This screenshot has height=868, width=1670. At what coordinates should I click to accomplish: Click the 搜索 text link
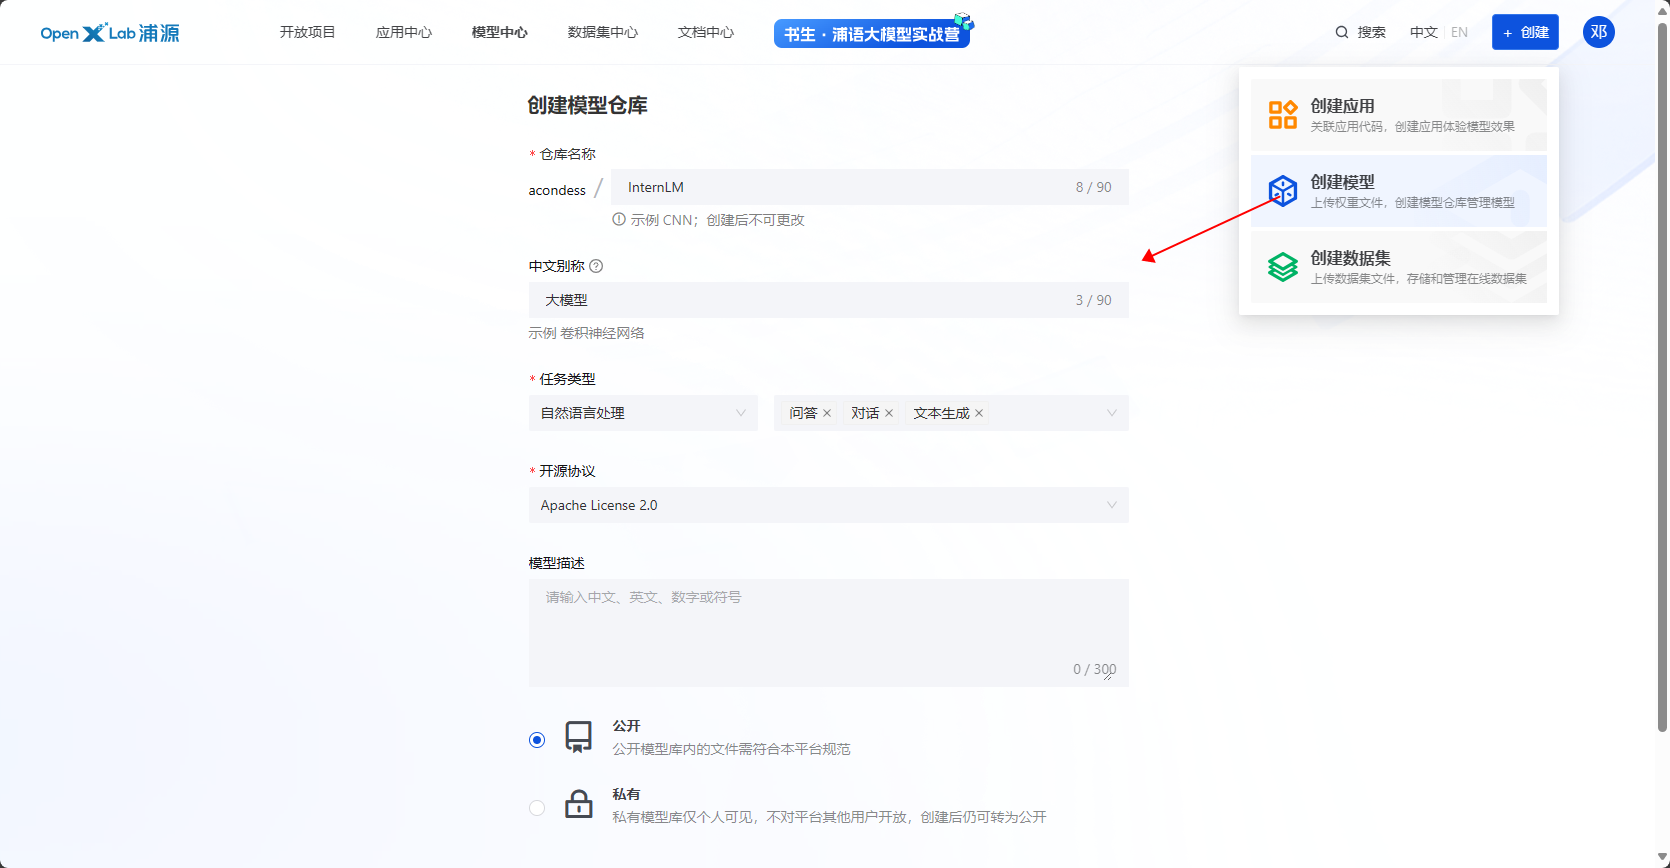pos(1371,32)
